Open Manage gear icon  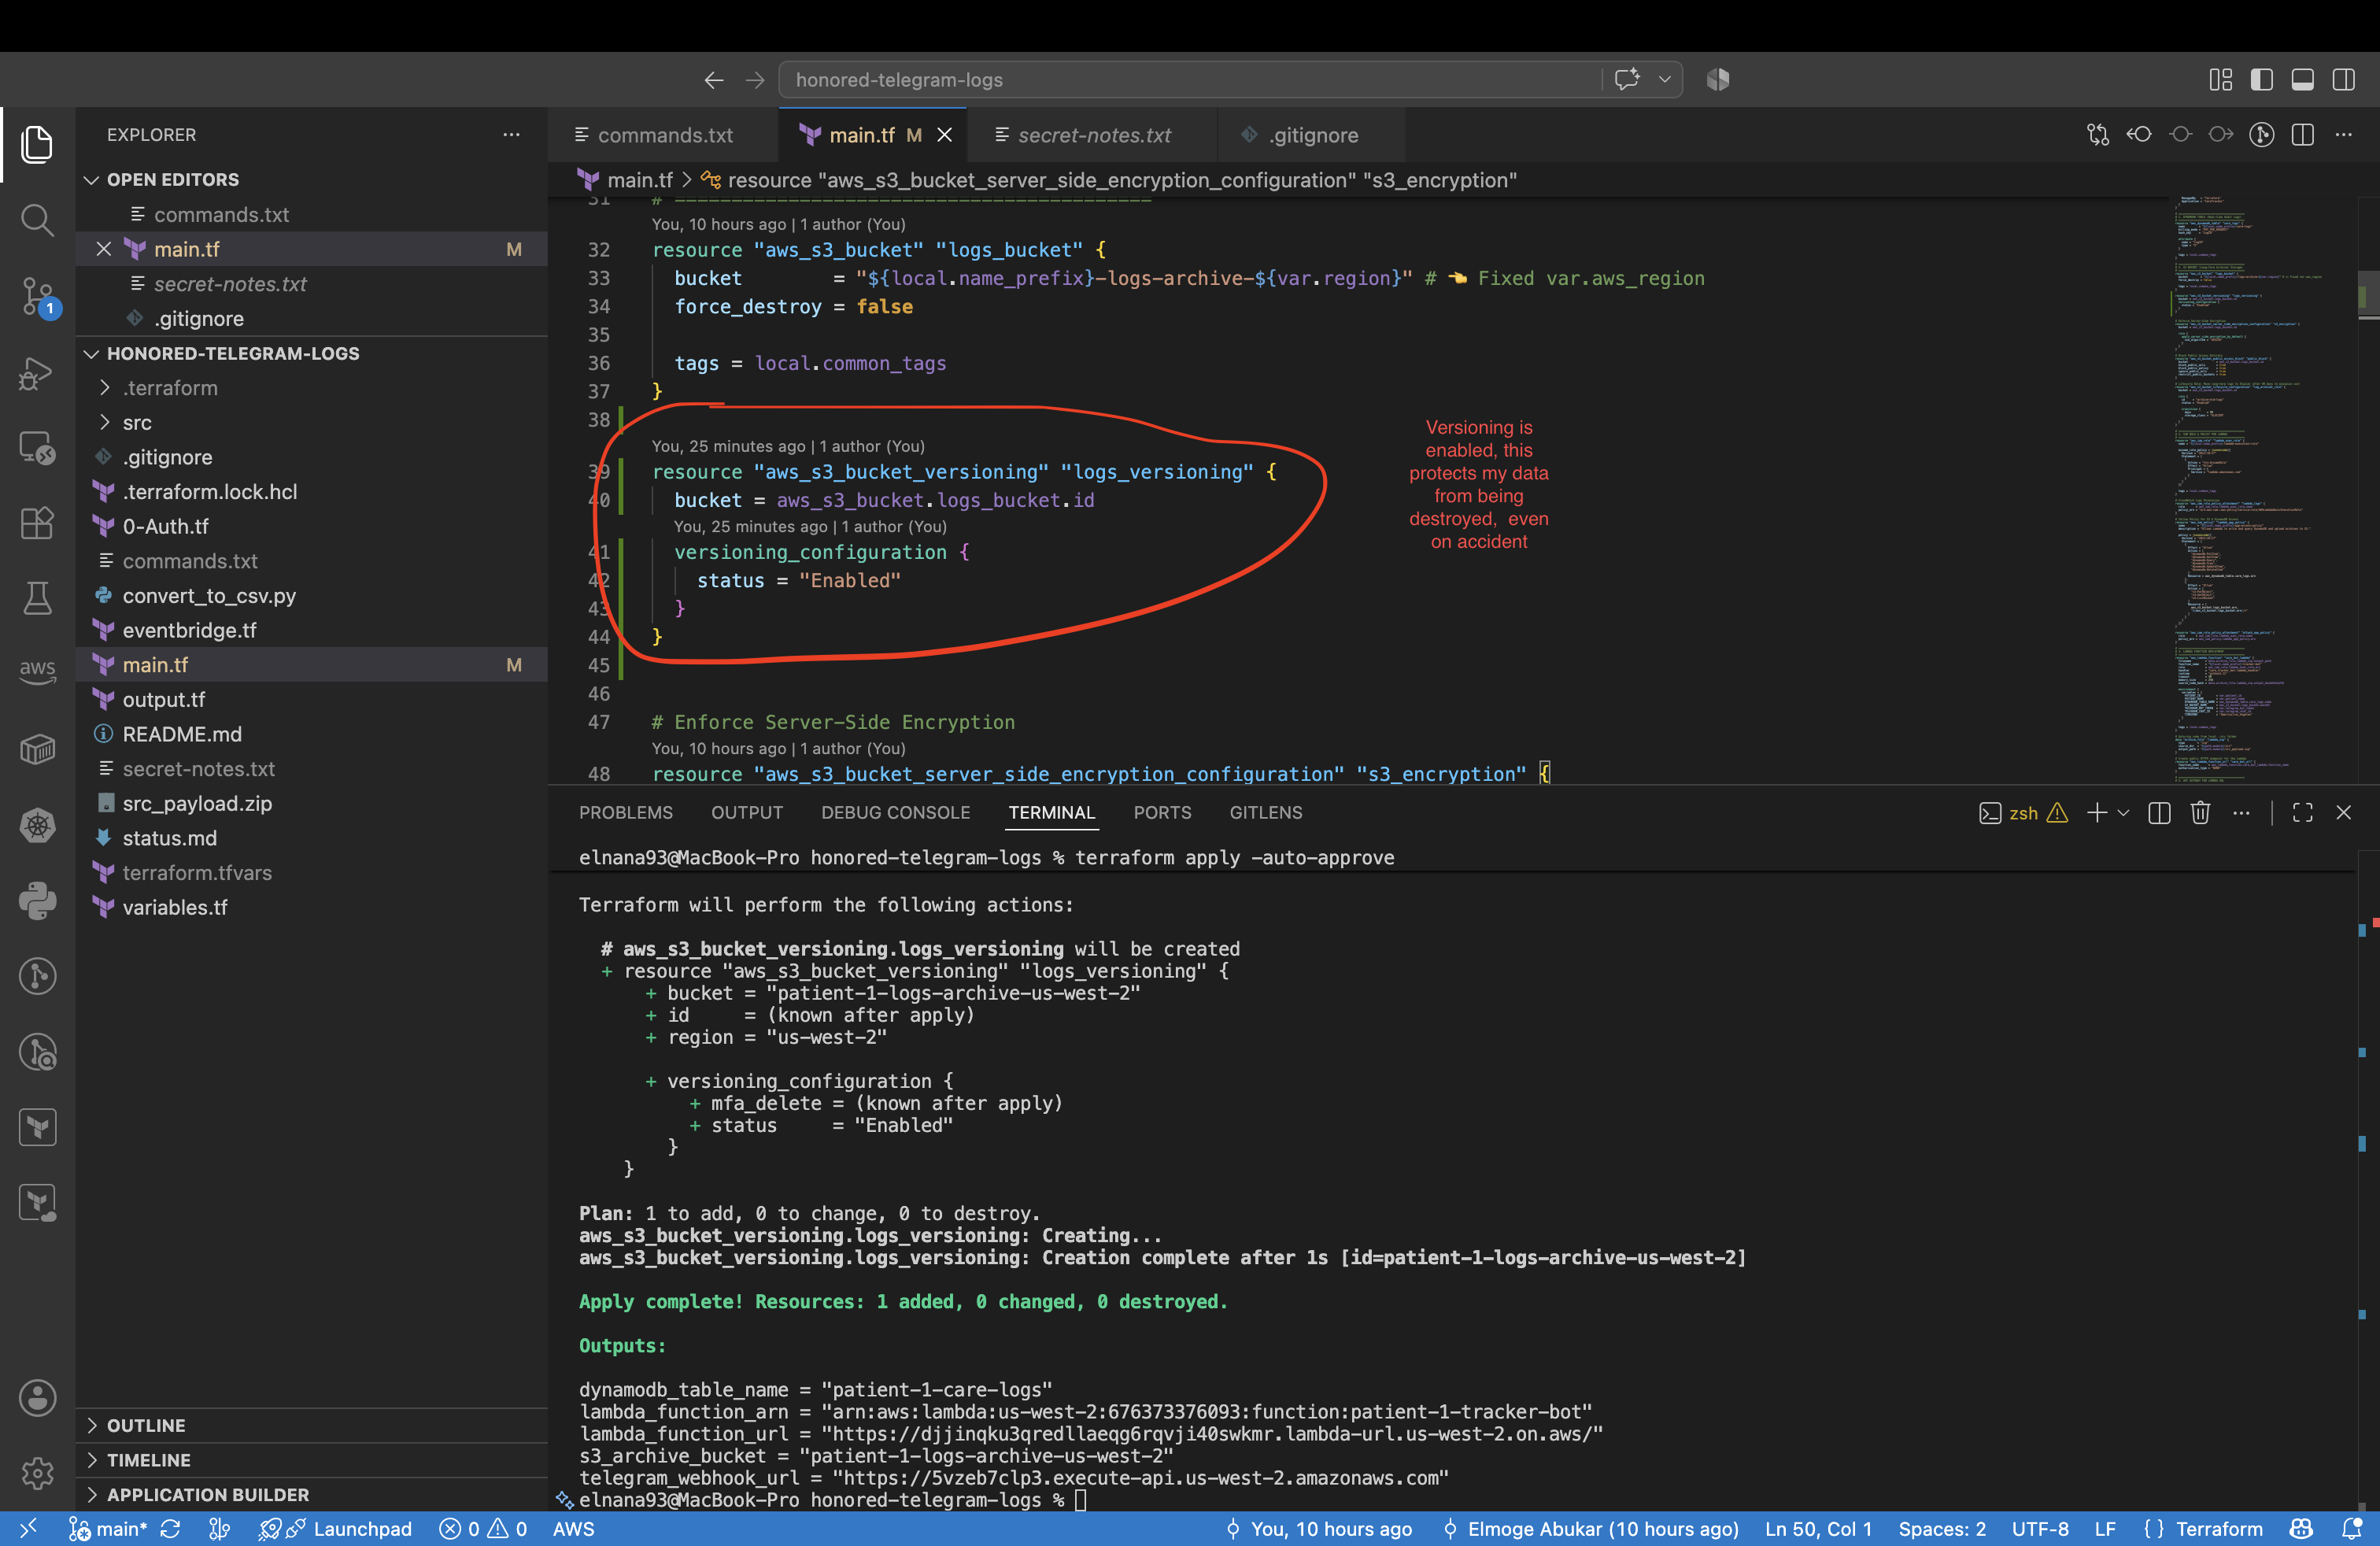coord(37,1473)
